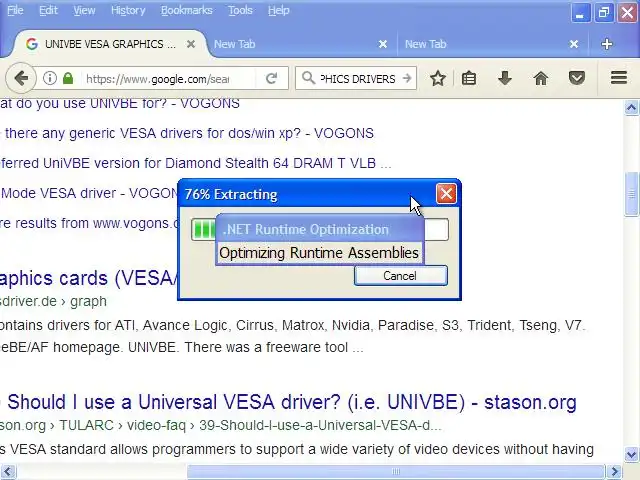Click the horizontal scrollbar left arrow
640x480 pixels.
7,472
